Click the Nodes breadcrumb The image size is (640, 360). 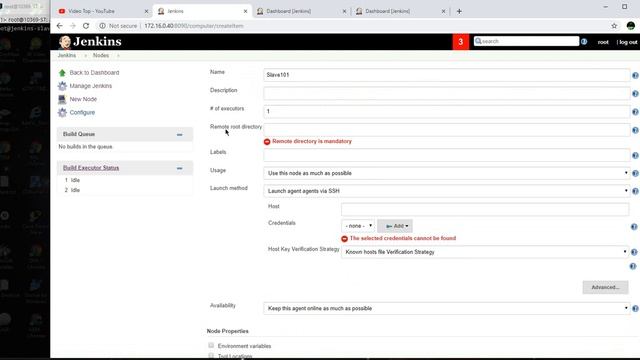pyautogui.click(x=101, y=56)
